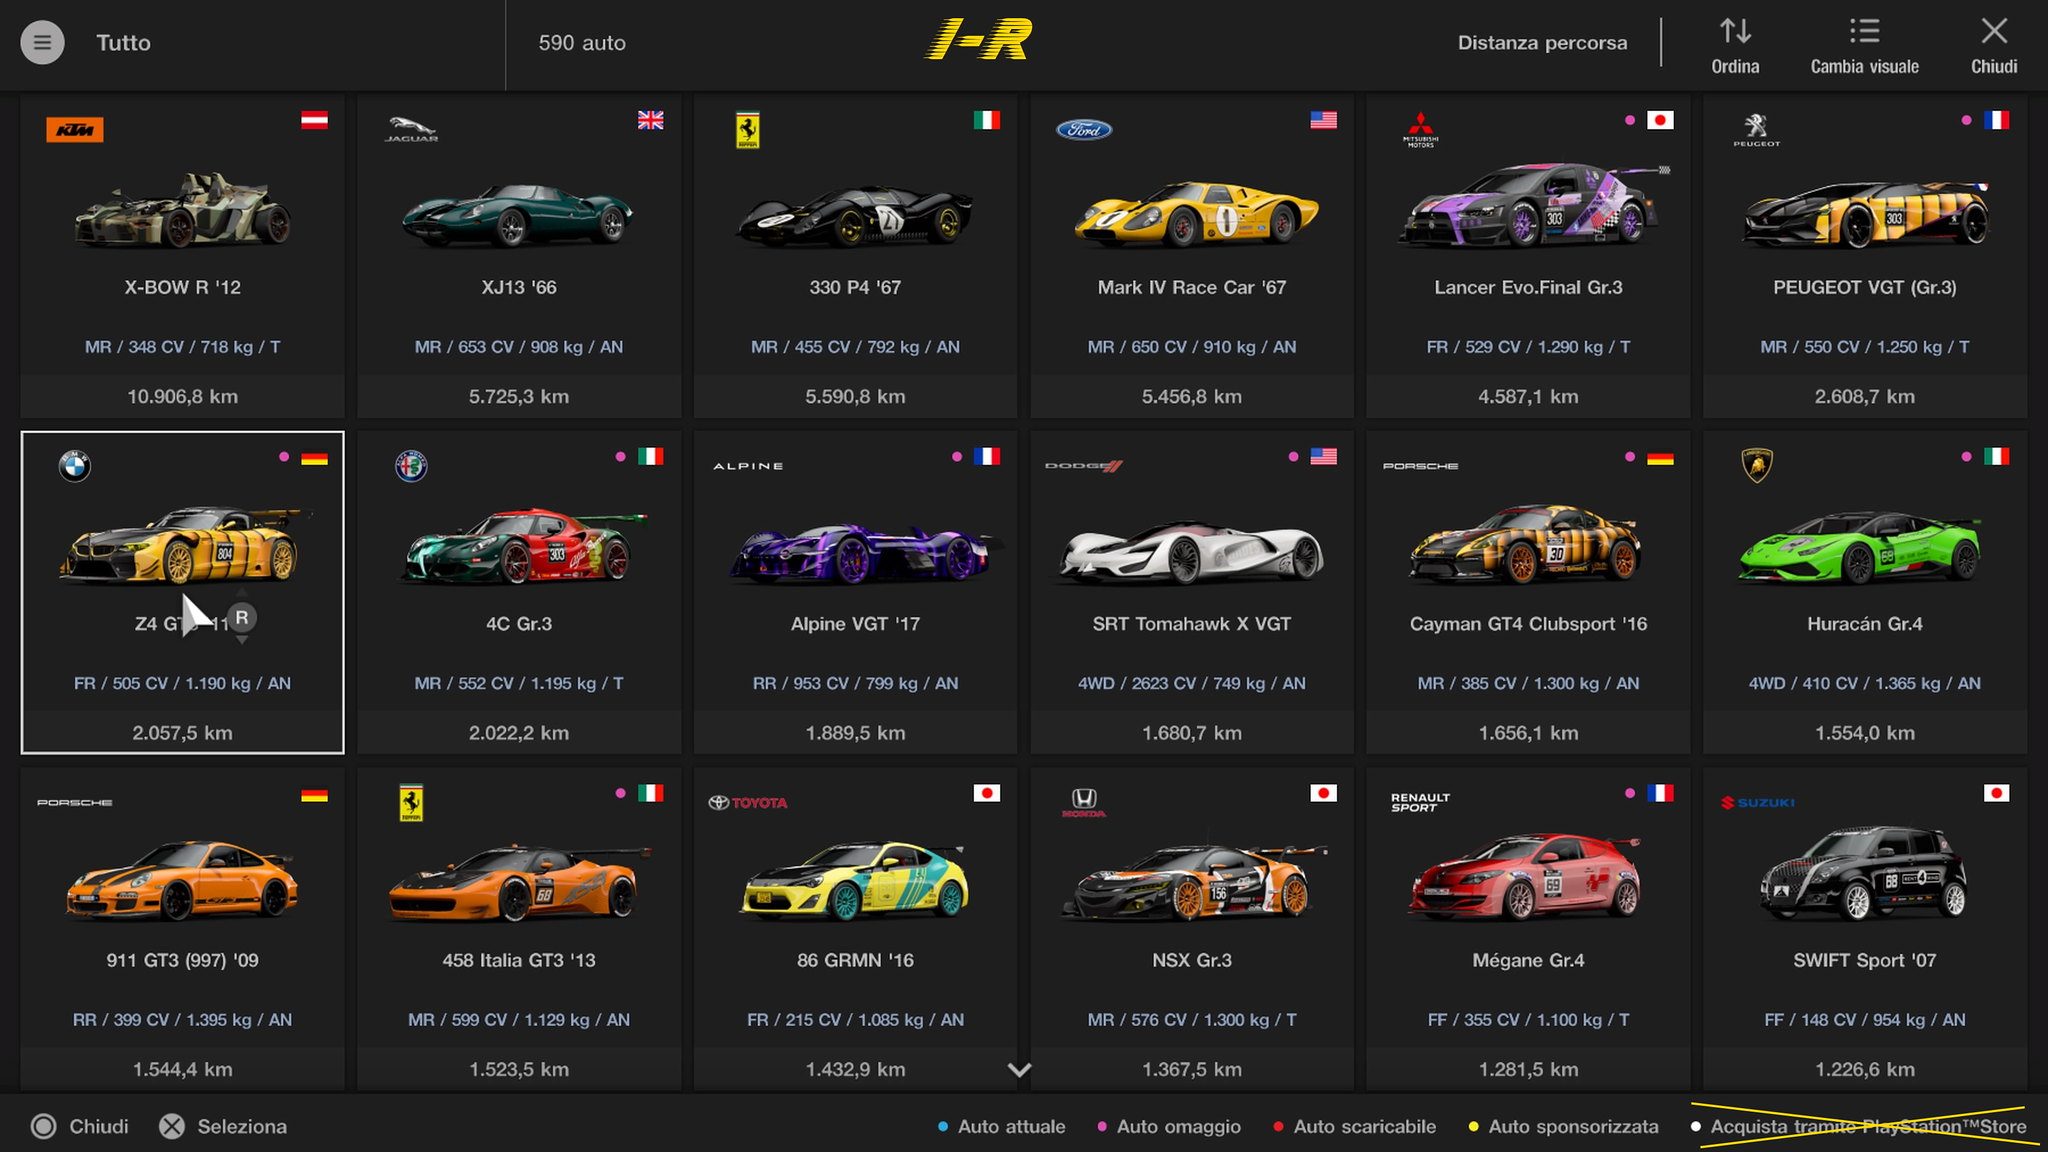Click the 2.057,5 km distance value

tap(182, 733)
